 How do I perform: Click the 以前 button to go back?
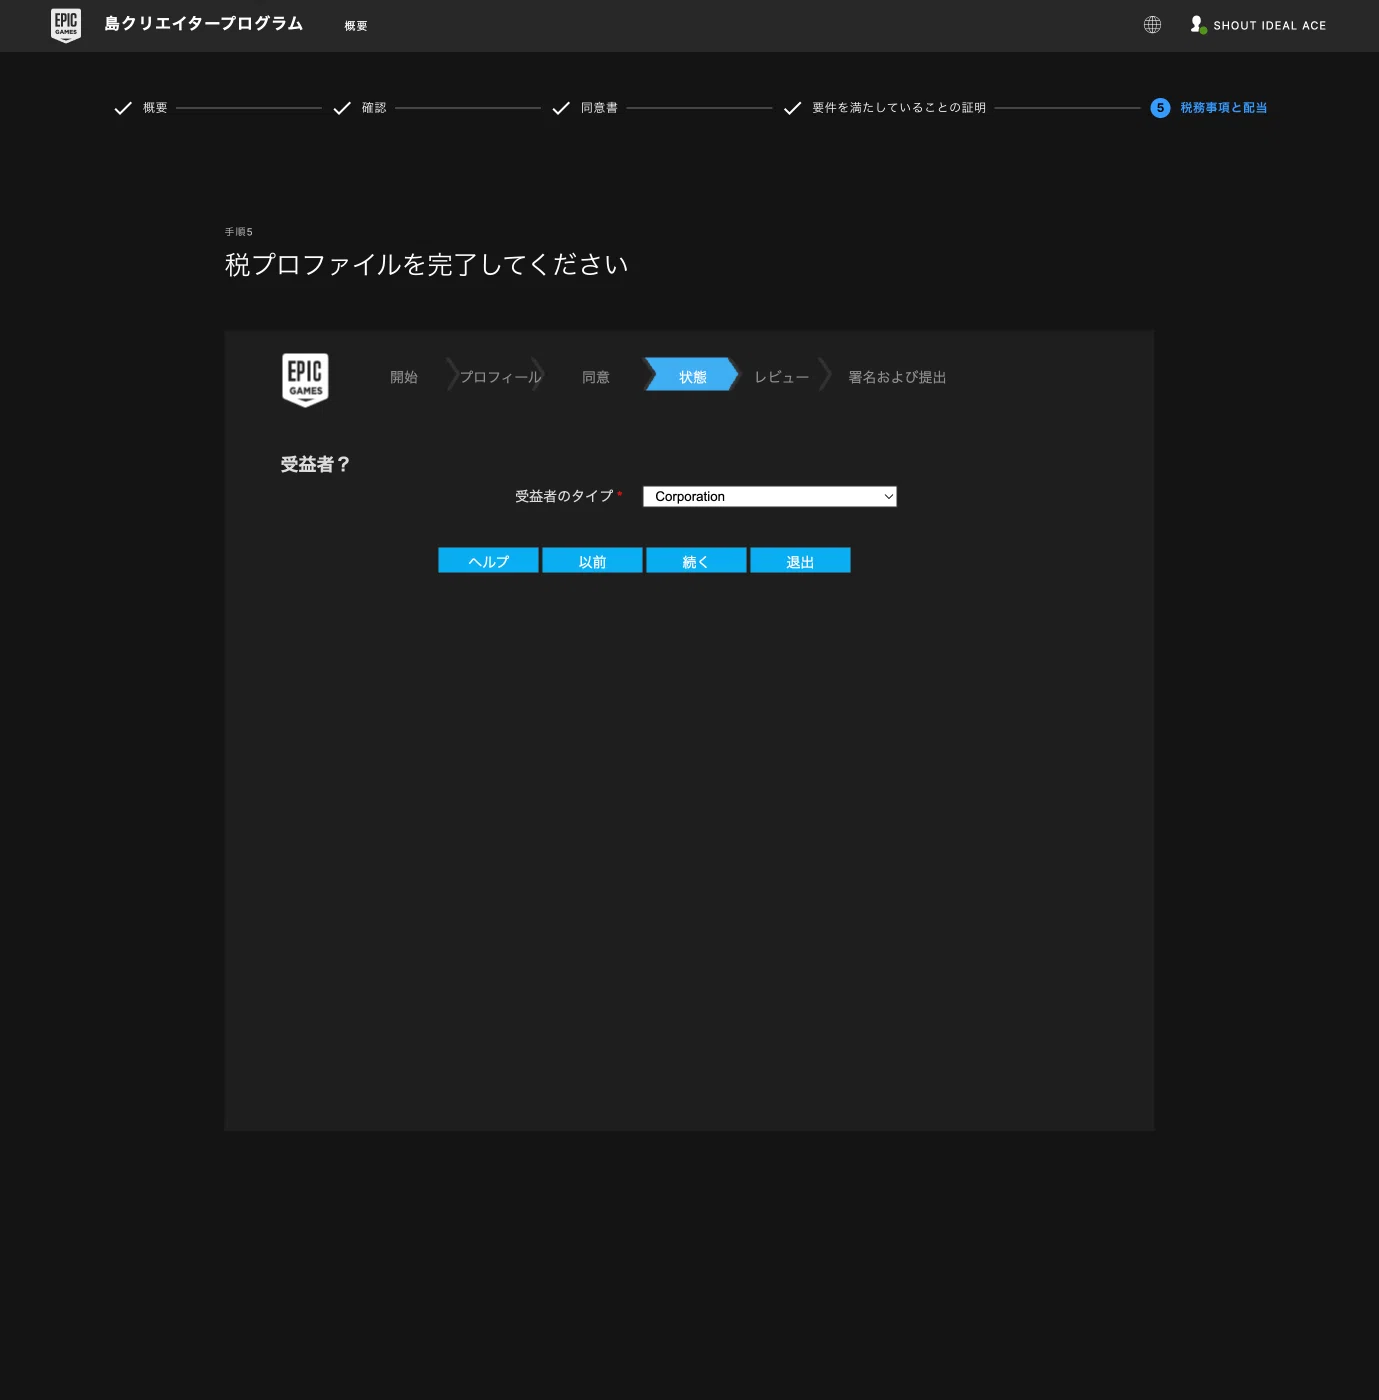point(592,560)
